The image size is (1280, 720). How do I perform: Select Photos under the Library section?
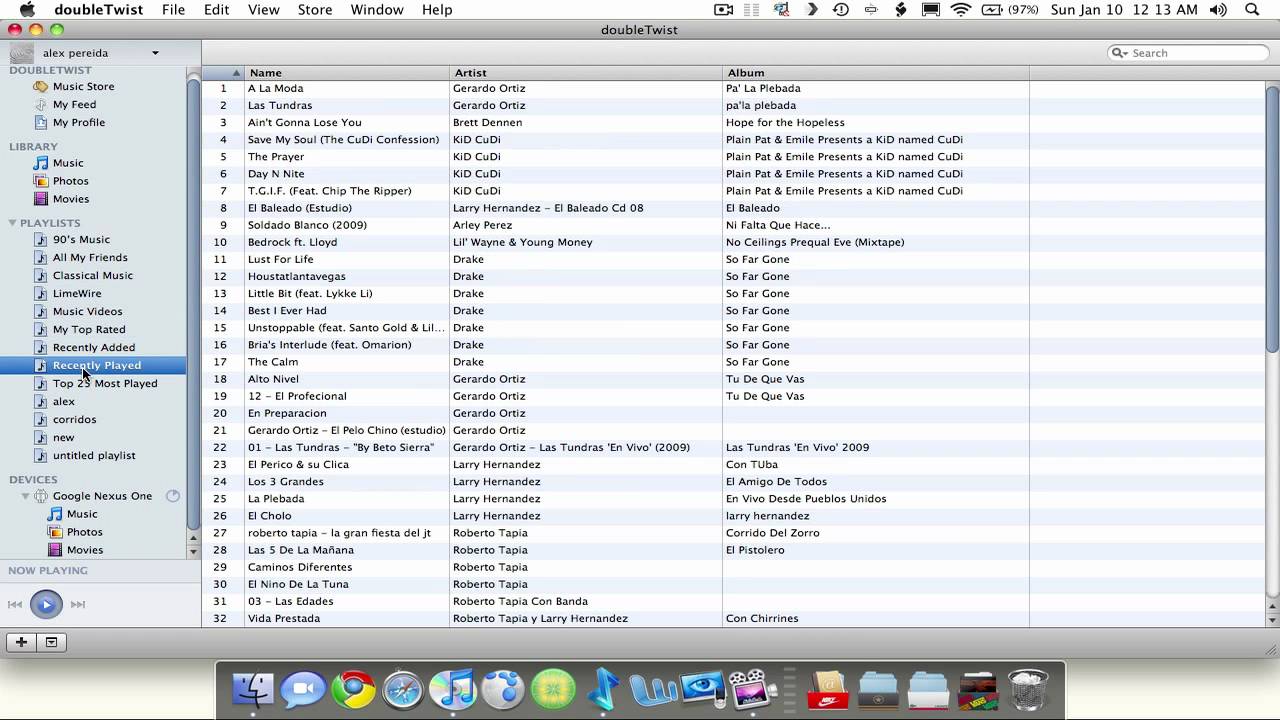[x=70, y=181]
